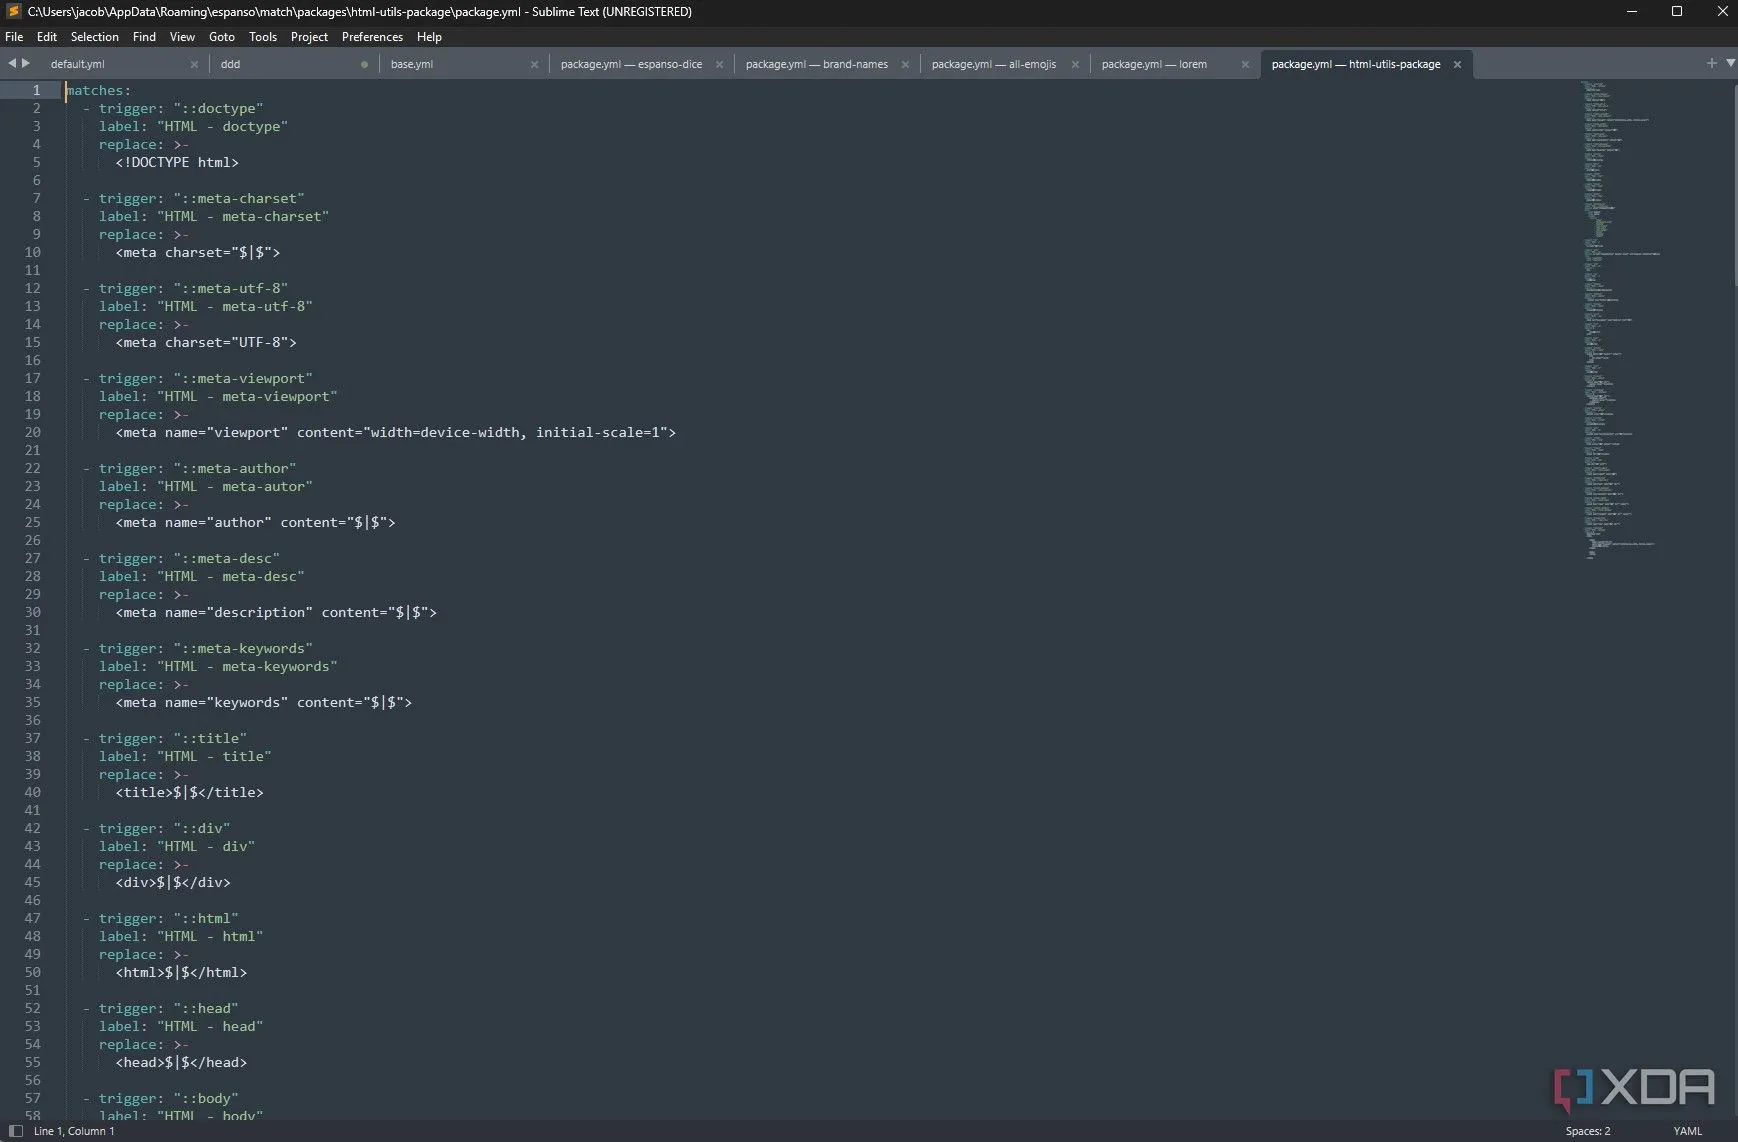Image resolution: width=1738 pixels, height=1142 pixels.
Task: Click the "::html" trigger string
Action: tap(206, 918)
